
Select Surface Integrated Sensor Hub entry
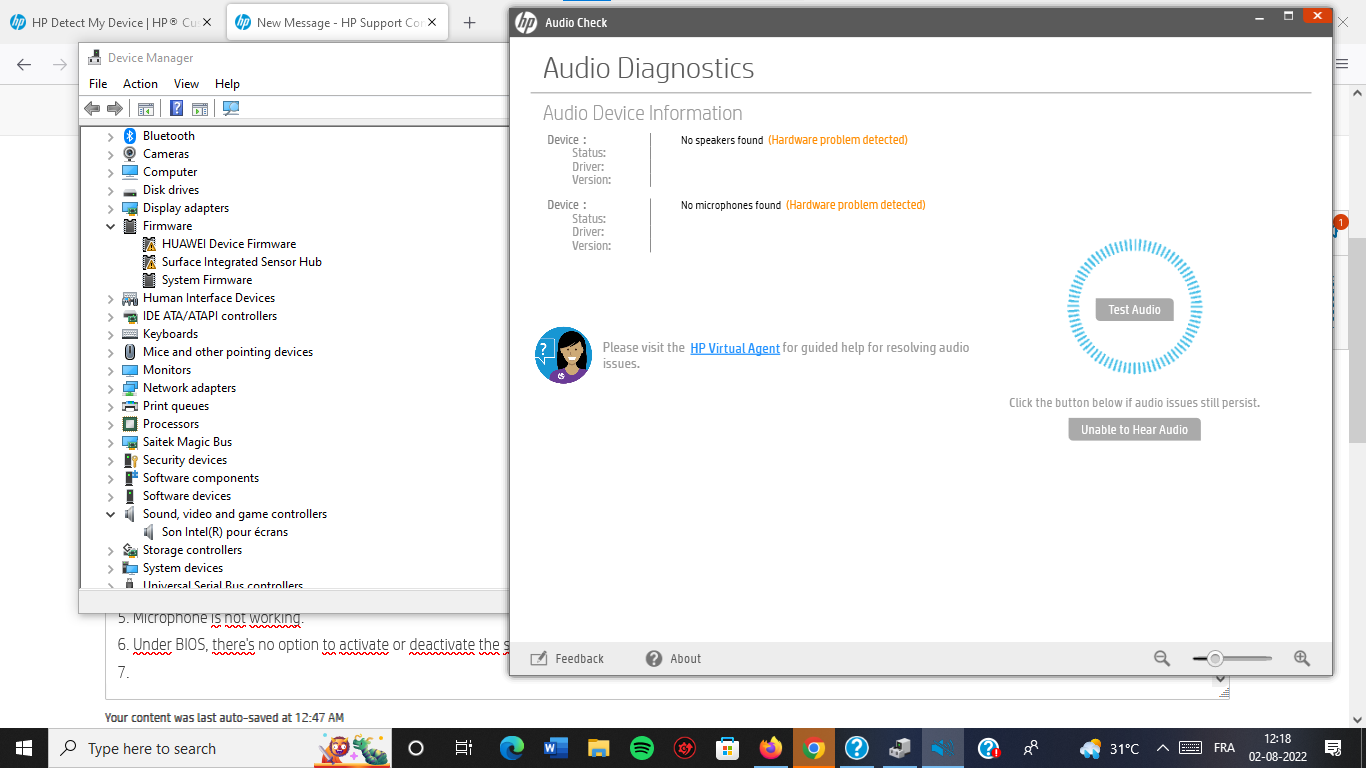(x=242, y=262)
